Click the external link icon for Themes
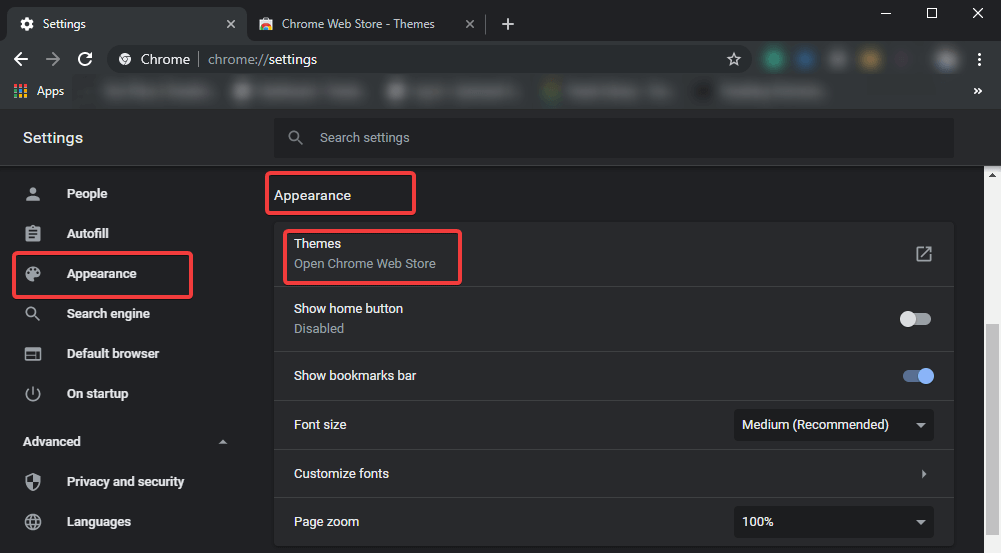This screenshot has height=553, width=1001. (x=924, y=254)
